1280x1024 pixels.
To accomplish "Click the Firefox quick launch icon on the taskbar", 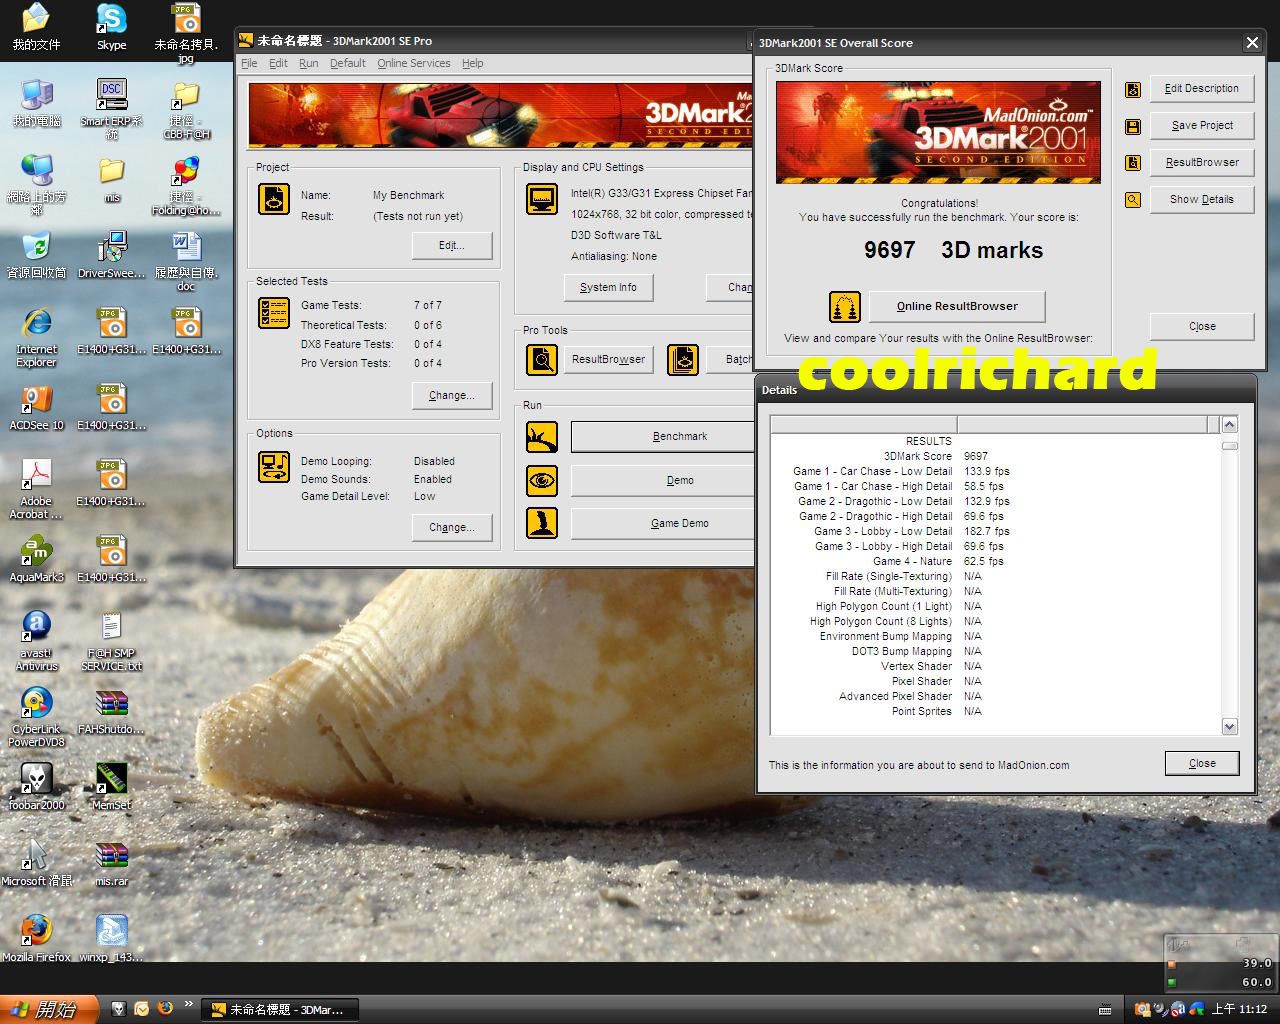I will tap(166, 1009).
